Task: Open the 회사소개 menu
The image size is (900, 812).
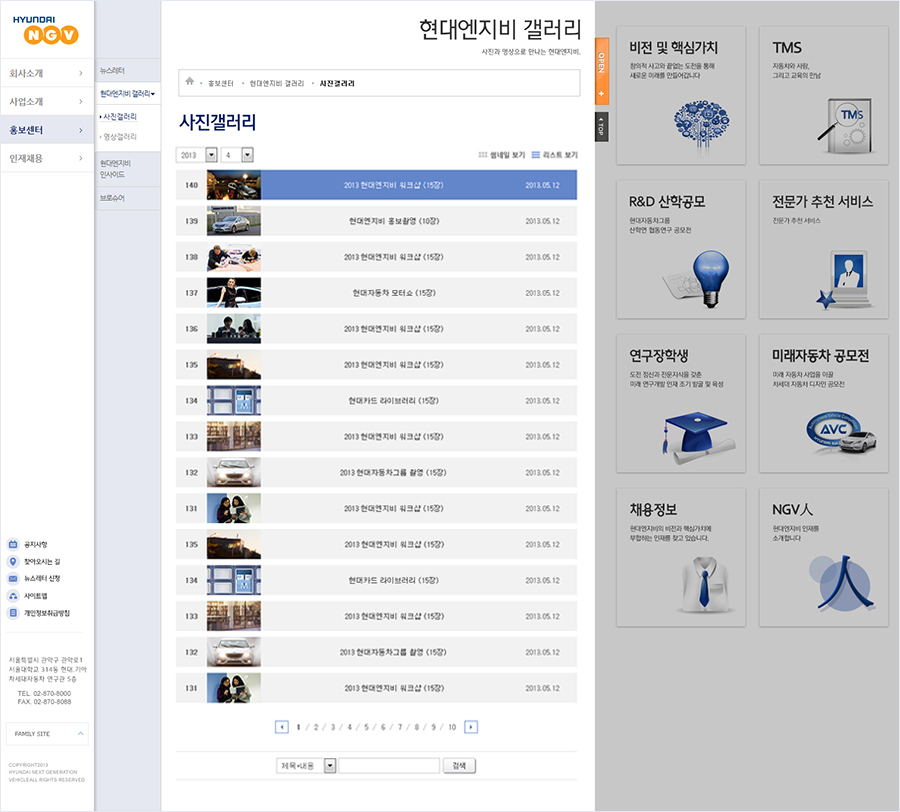Action: 47,73
